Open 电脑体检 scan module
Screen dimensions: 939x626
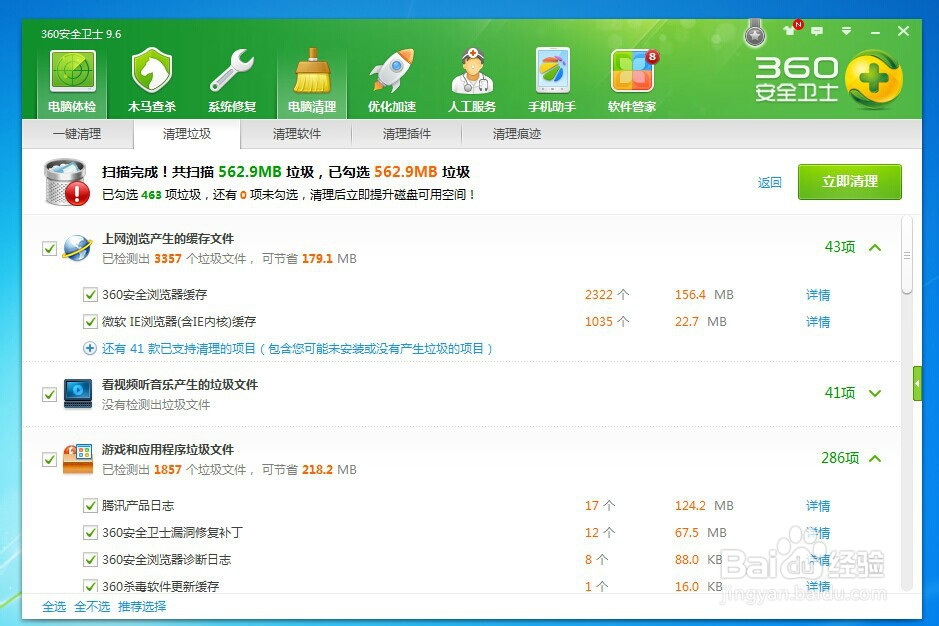click(72, 81)
